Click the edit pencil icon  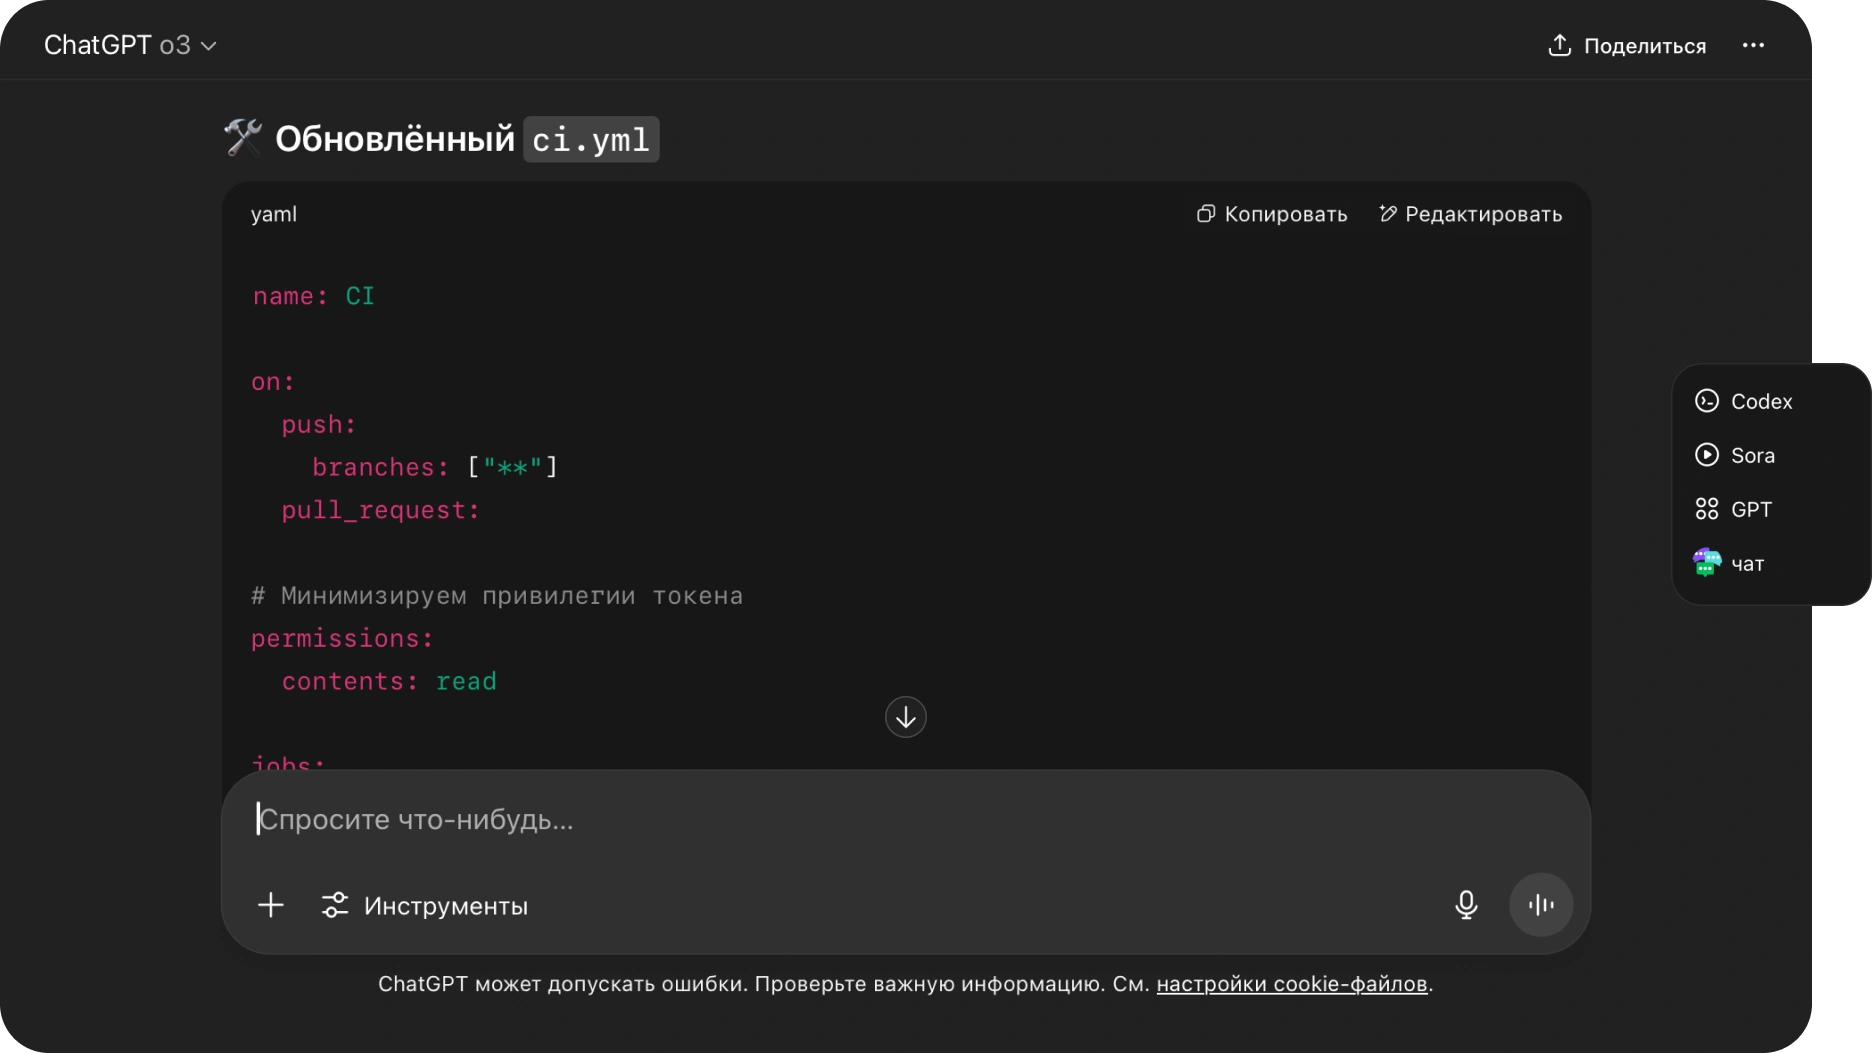click(1387, 214)
